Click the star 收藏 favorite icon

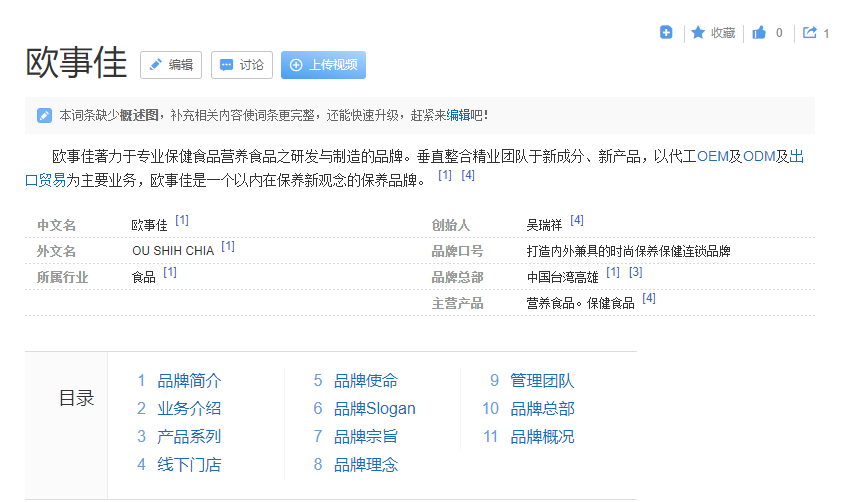[698, 33]
